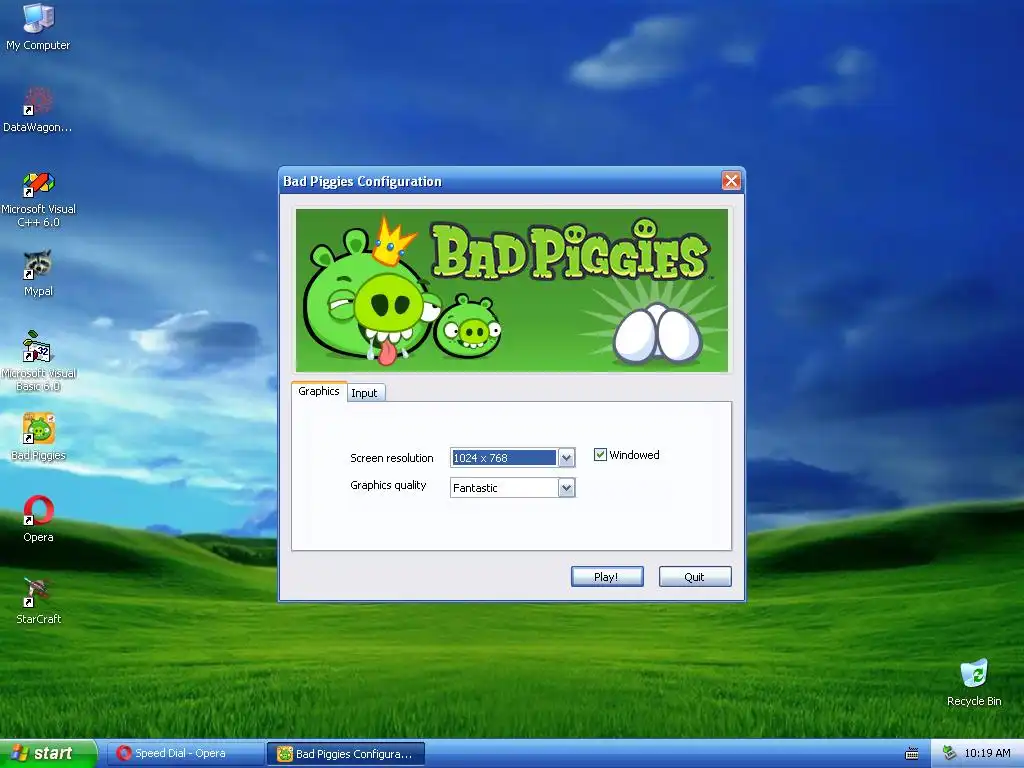Screen dimensions: 1024x768
Task: Open the My Computer desktop icon
Action: pyautogui.click(x=38, y=26)
